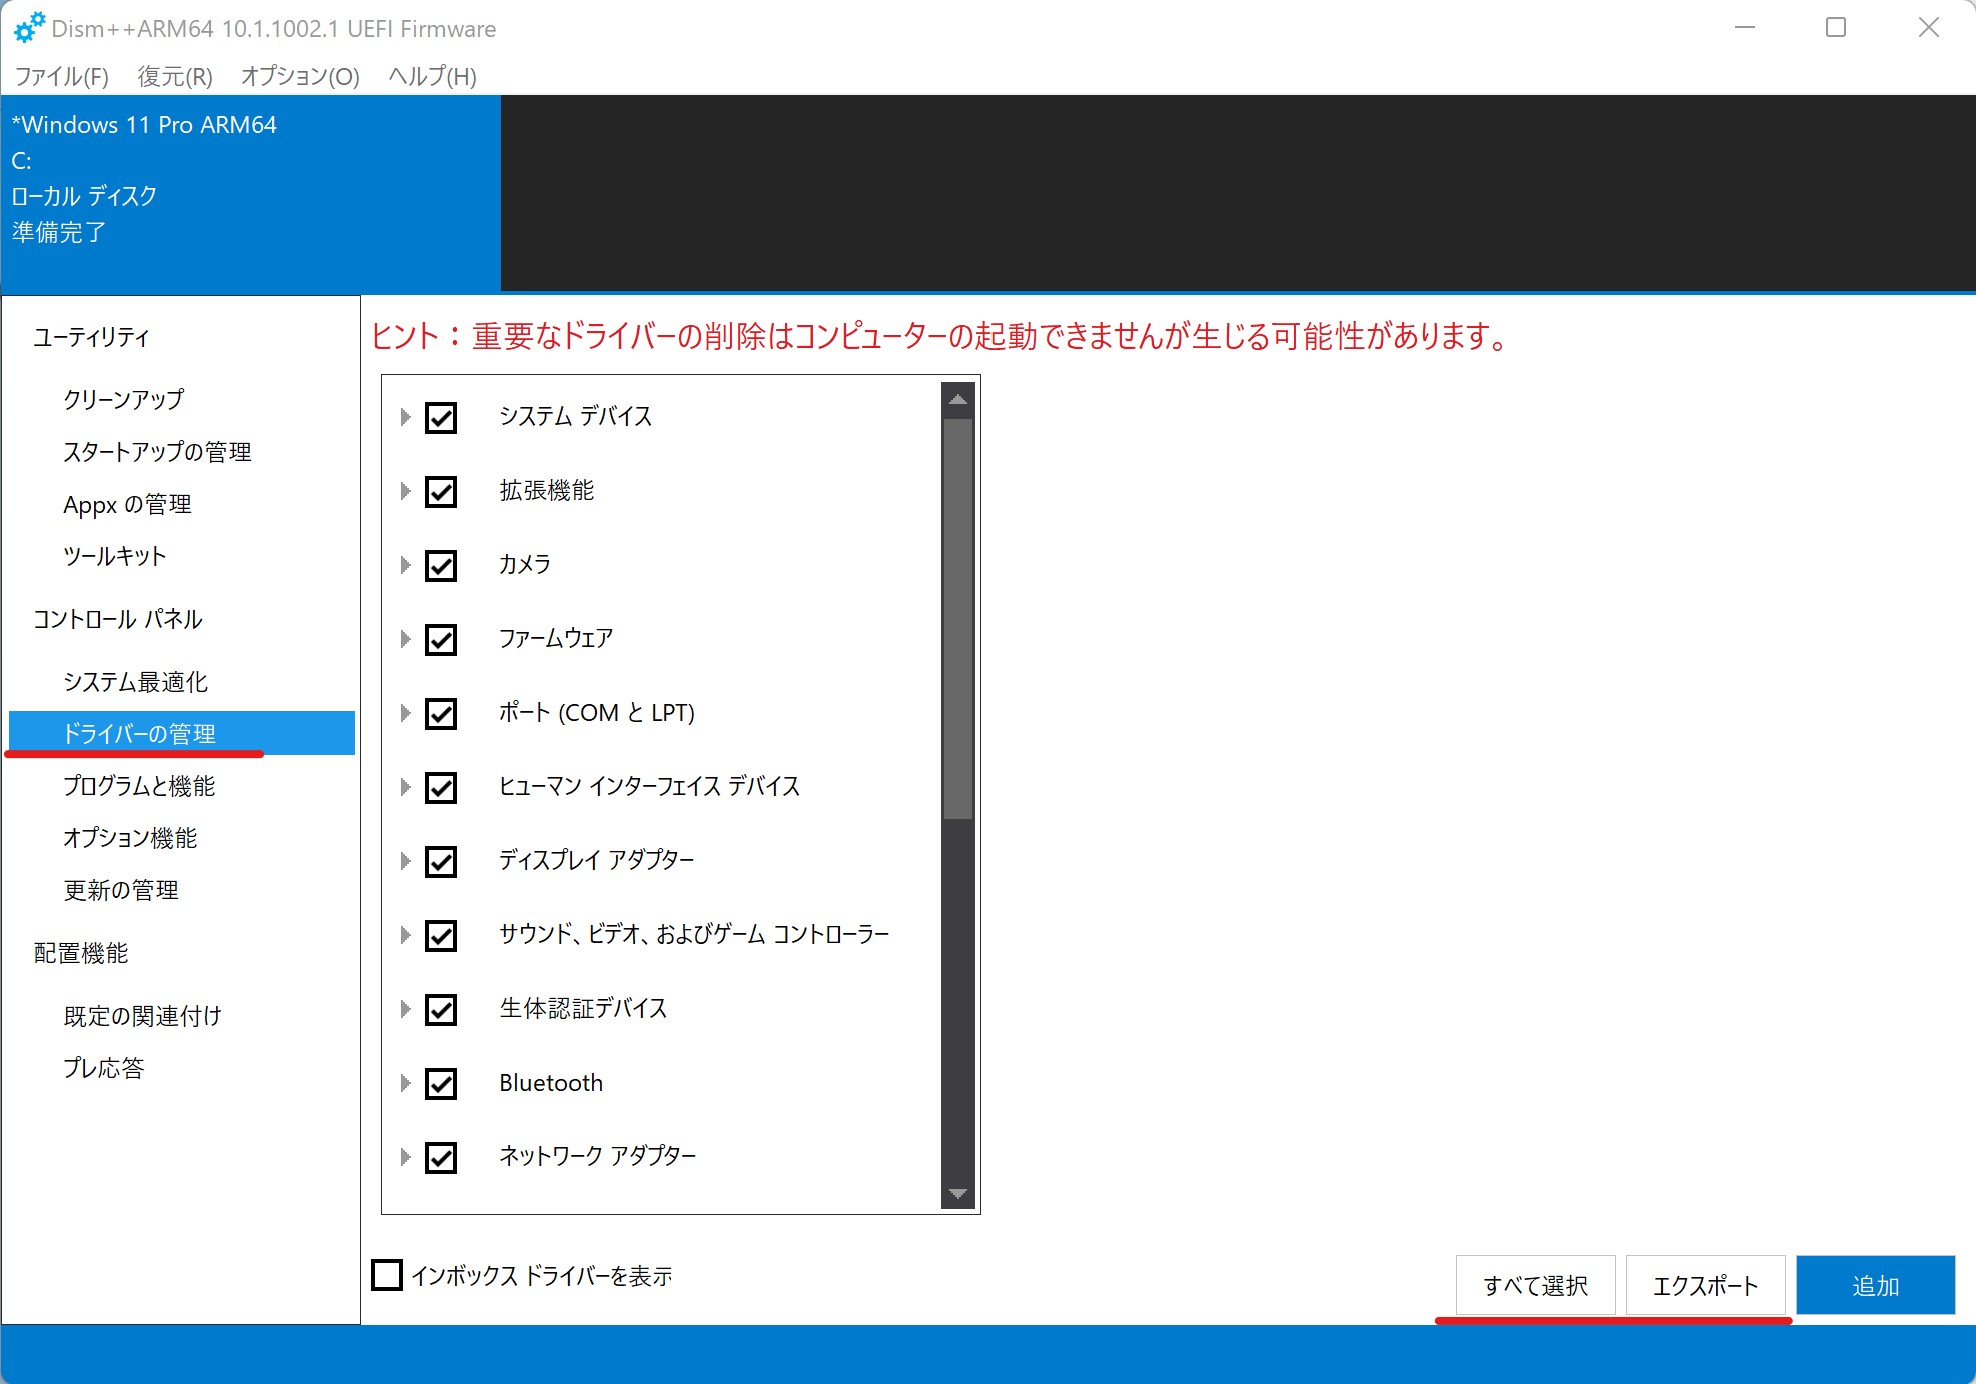The image size is (1976, 1384).
Task: Expand the カメラ tree node
Action: (x=405, y=565)
